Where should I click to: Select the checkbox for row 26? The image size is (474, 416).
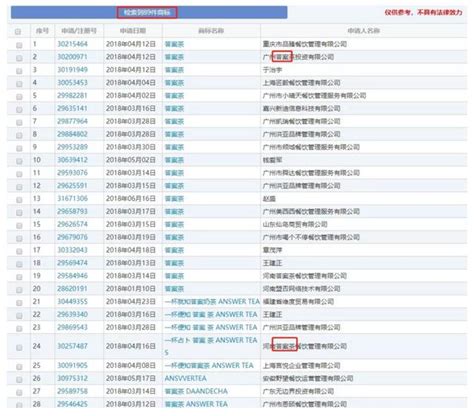[19, 379]
